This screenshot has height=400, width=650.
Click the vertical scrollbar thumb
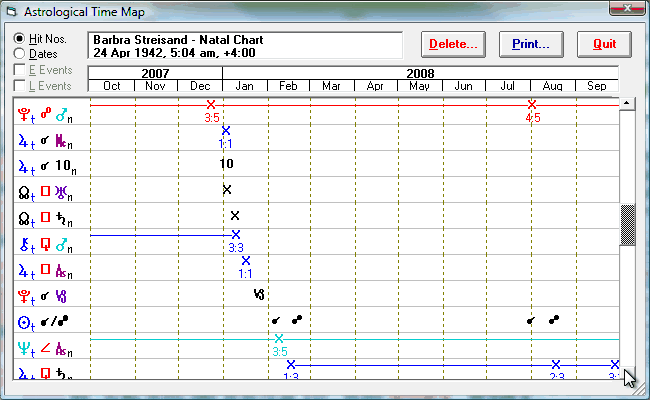pyautogui.click(x=627, y=225)
